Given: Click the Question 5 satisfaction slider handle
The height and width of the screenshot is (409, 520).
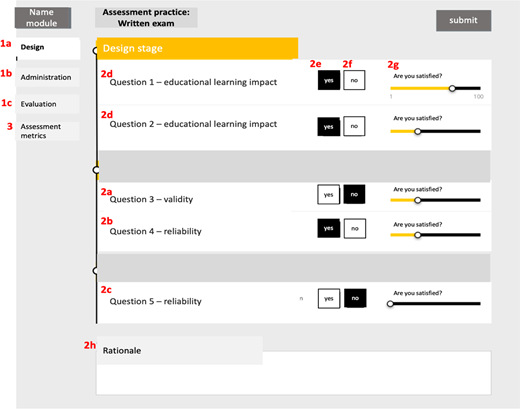Looking at the screenshot, I should coord(390,304).
